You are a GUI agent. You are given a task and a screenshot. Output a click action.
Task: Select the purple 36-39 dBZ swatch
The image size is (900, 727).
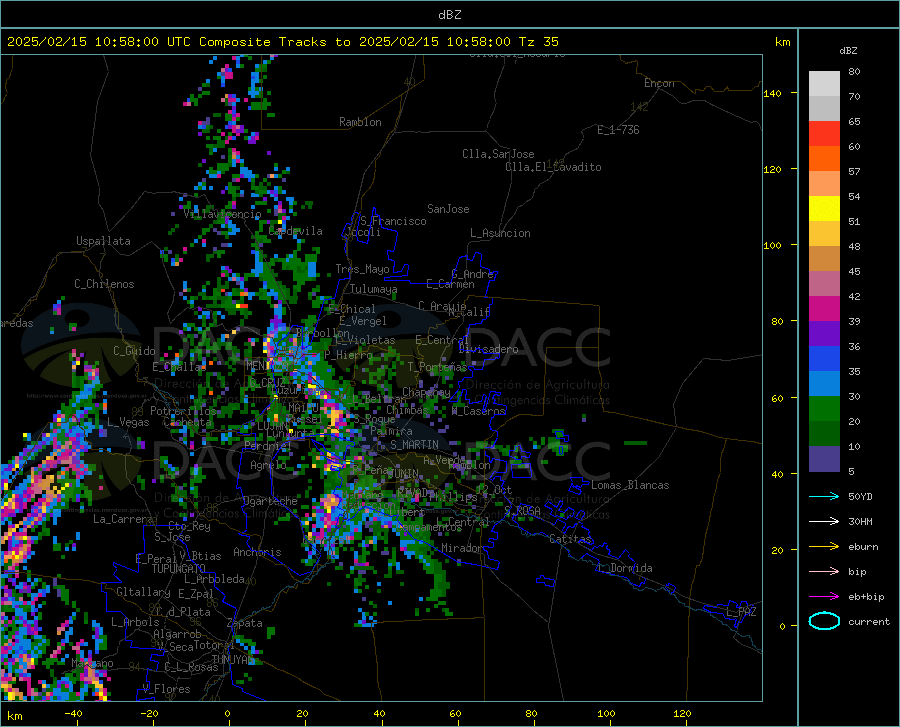coord(824,334)
